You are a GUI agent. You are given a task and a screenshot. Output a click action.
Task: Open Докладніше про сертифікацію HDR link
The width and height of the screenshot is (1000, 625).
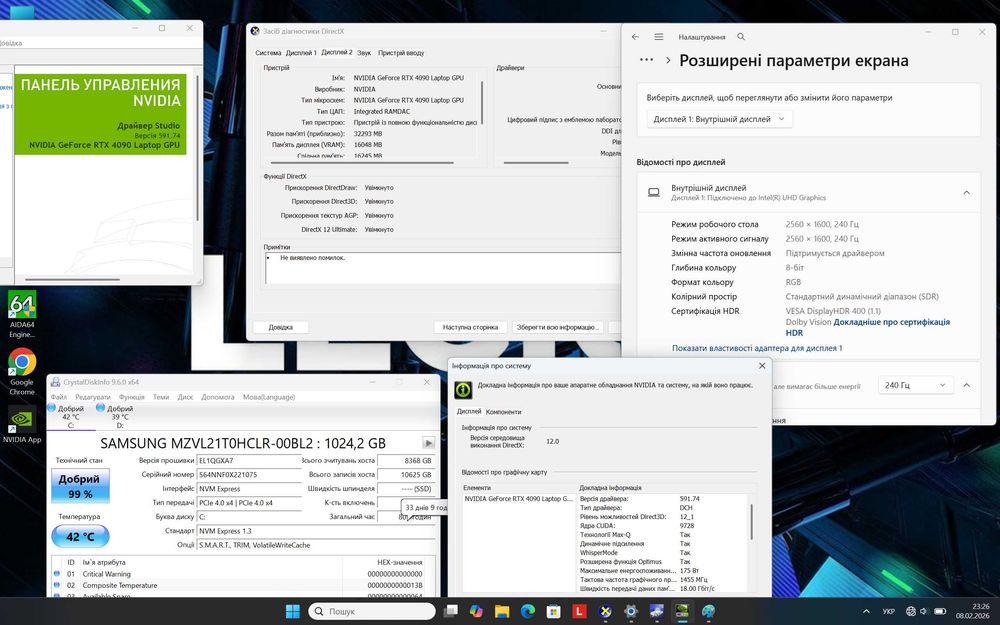tap(868, 327)
